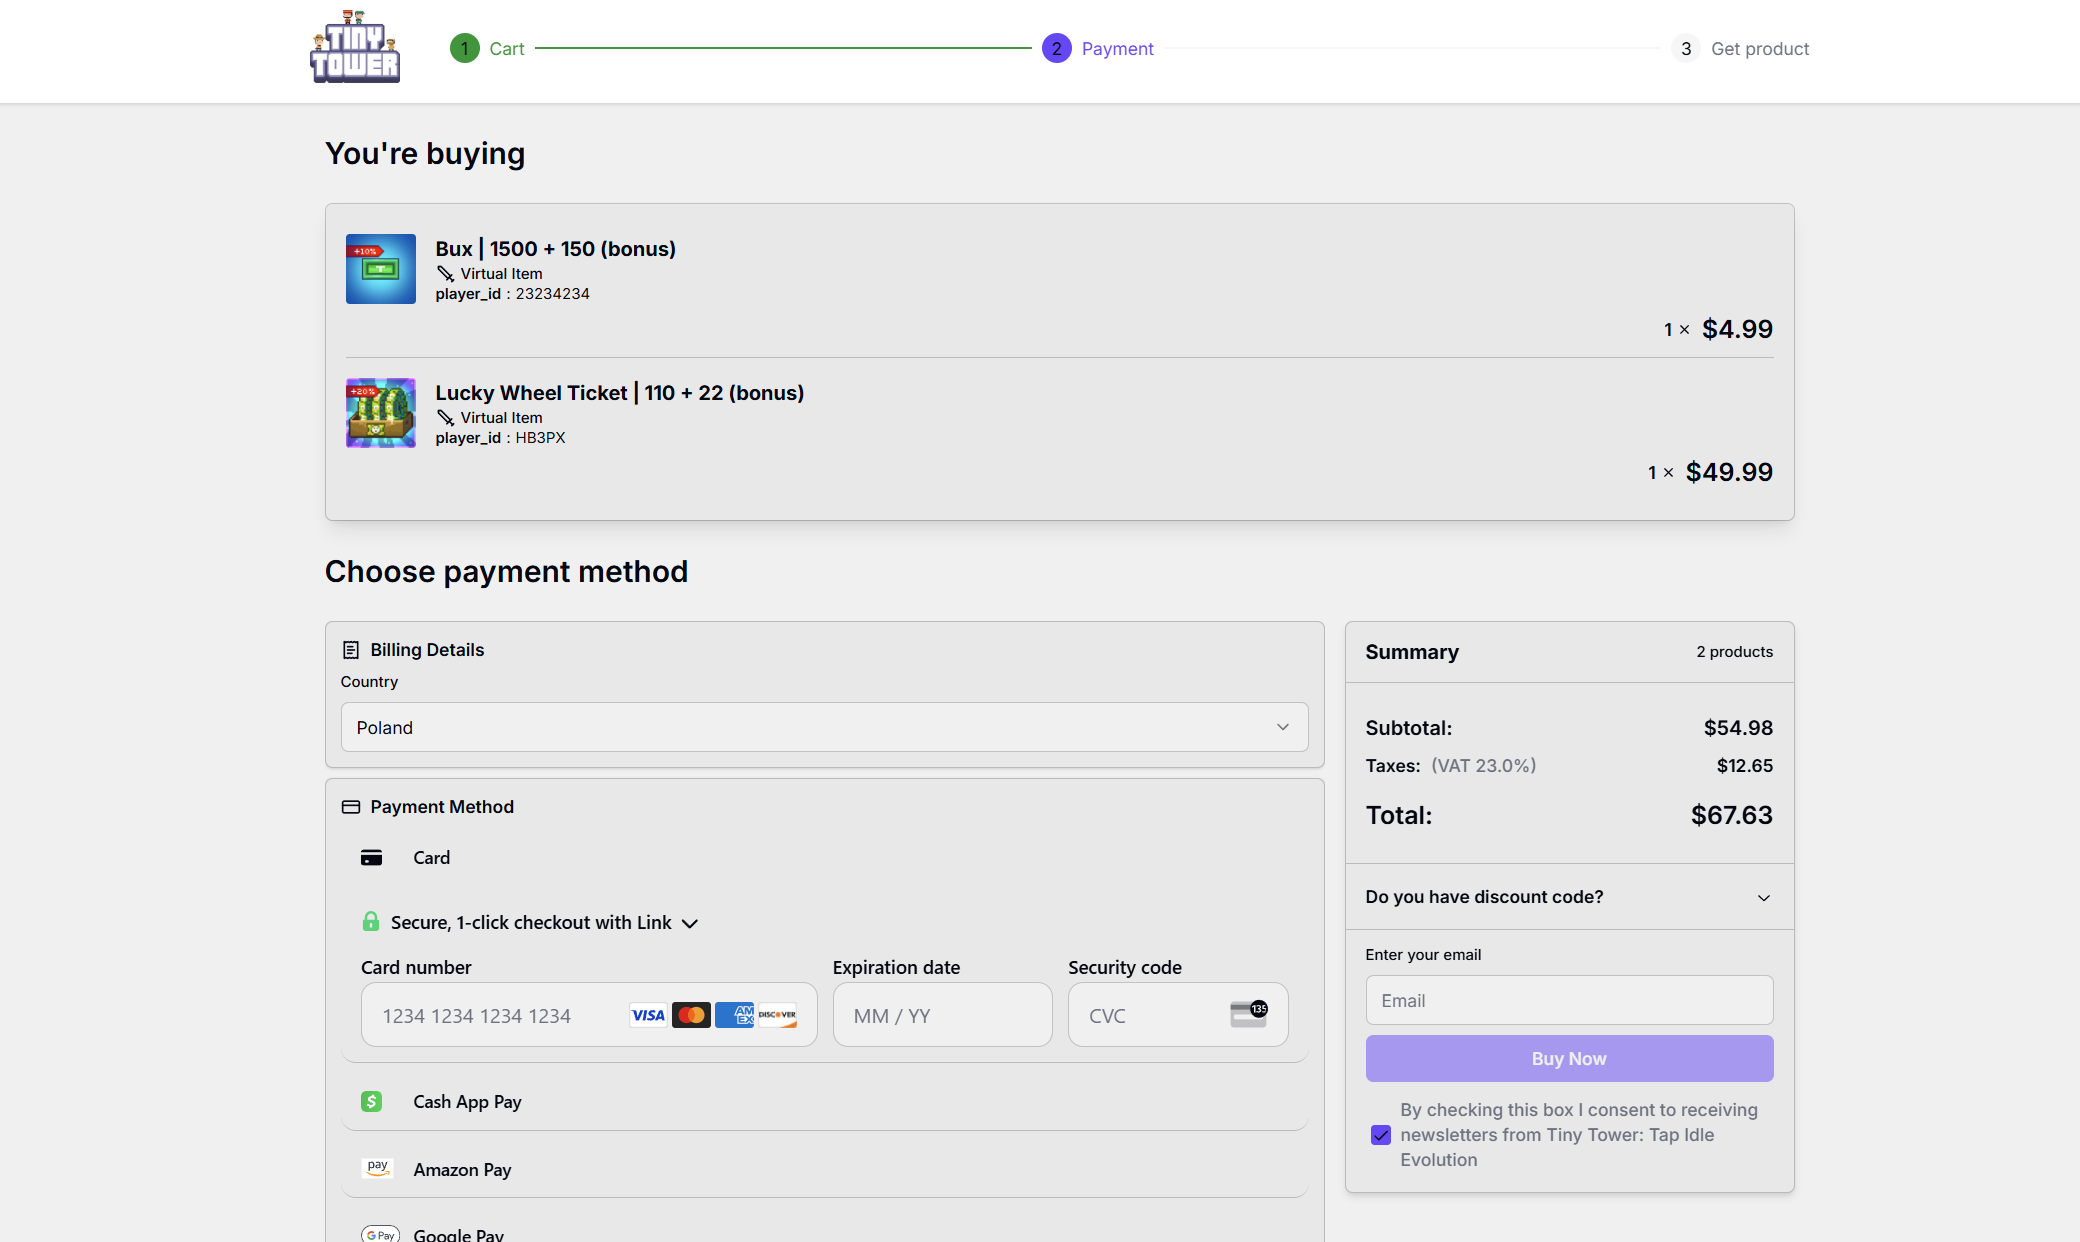This screenshot has width=2080, height=1242.
Task: Click the Lucky Wheel Ticket thumbnail
Action: (x=380, y=413)
